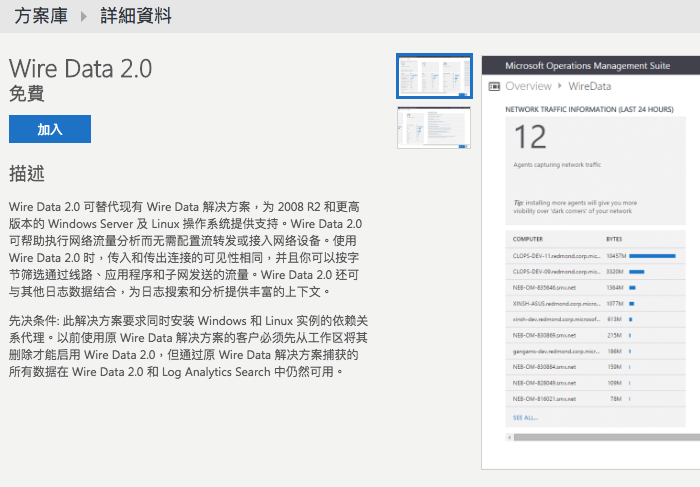Click the 3320M bytes bar
Viewport: 700px width, 487px height.
click(x=637, y=271)
